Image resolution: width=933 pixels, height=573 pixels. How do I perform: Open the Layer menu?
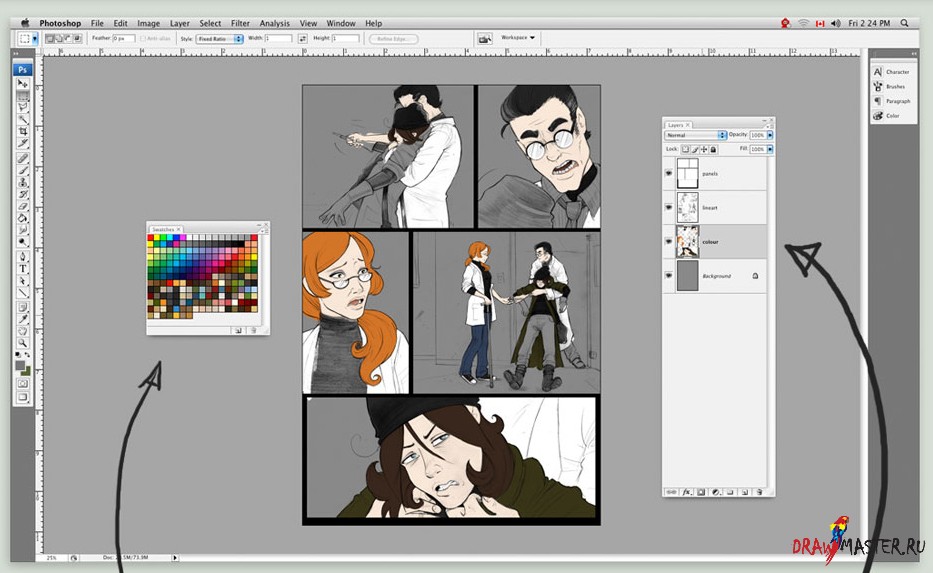click(180, 23)
